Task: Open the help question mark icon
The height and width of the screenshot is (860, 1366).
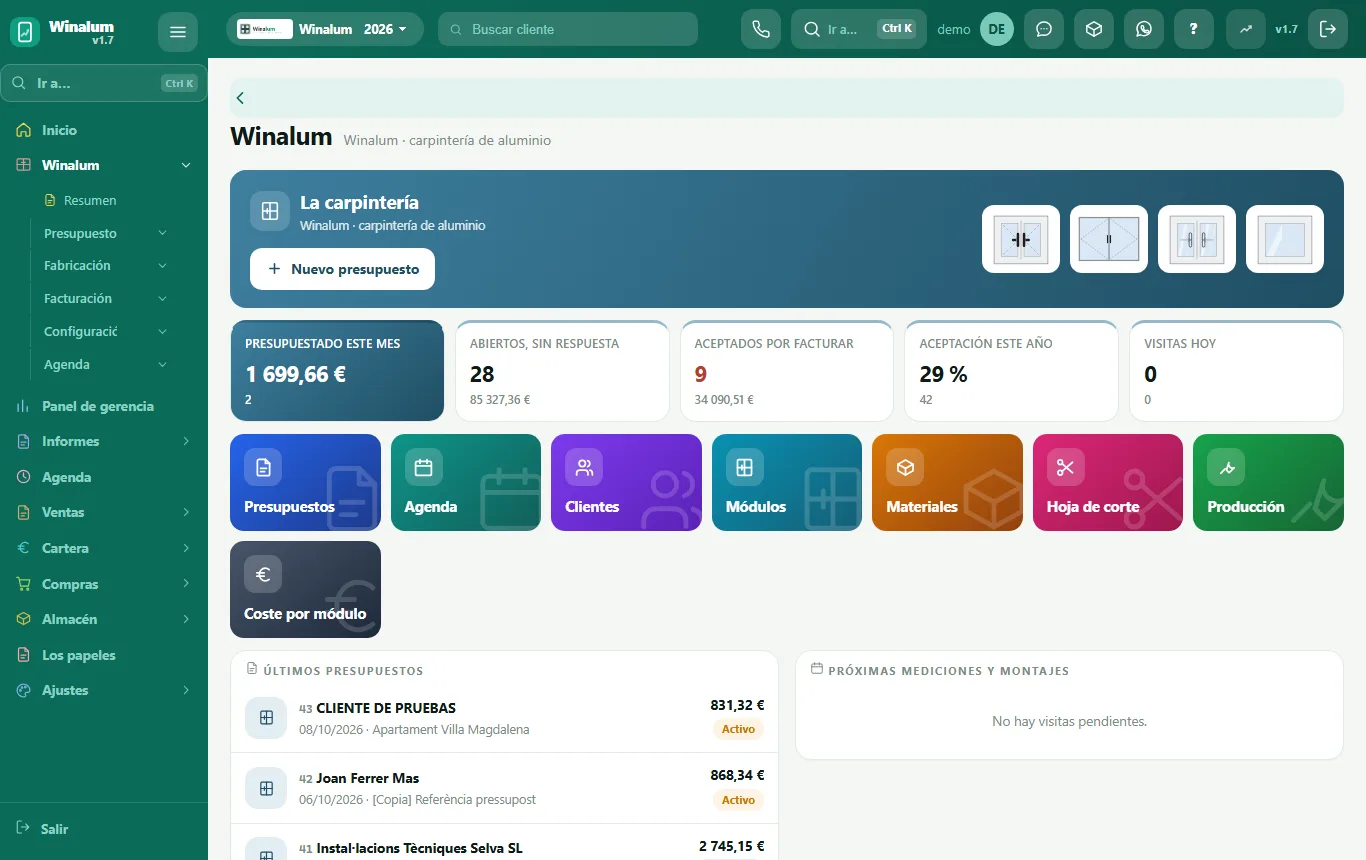Action: point(1193,29)
